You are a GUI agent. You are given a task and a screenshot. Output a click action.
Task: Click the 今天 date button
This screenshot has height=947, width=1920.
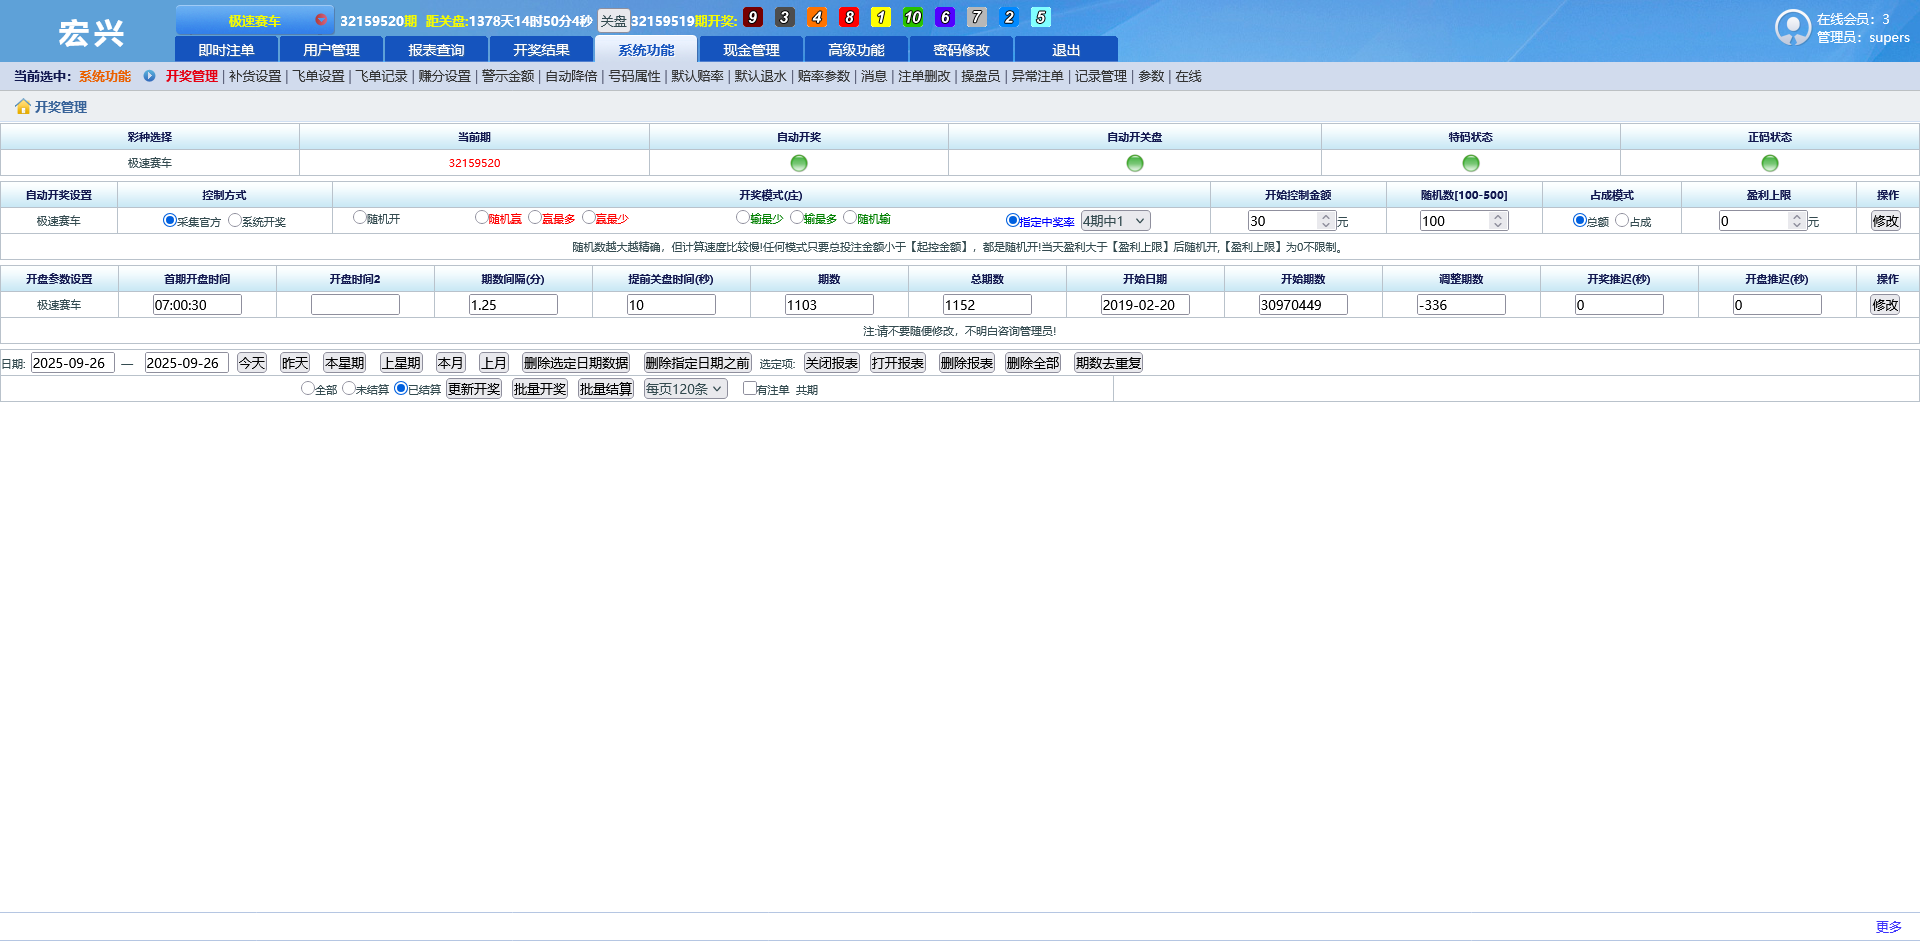[252, 363]
